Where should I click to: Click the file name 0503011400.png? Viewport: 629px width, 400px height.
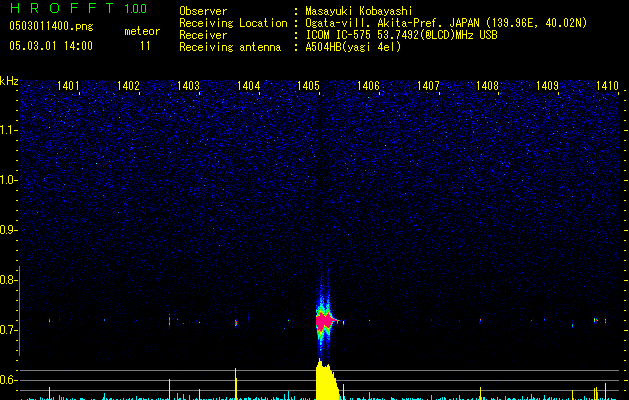(51, 27)
